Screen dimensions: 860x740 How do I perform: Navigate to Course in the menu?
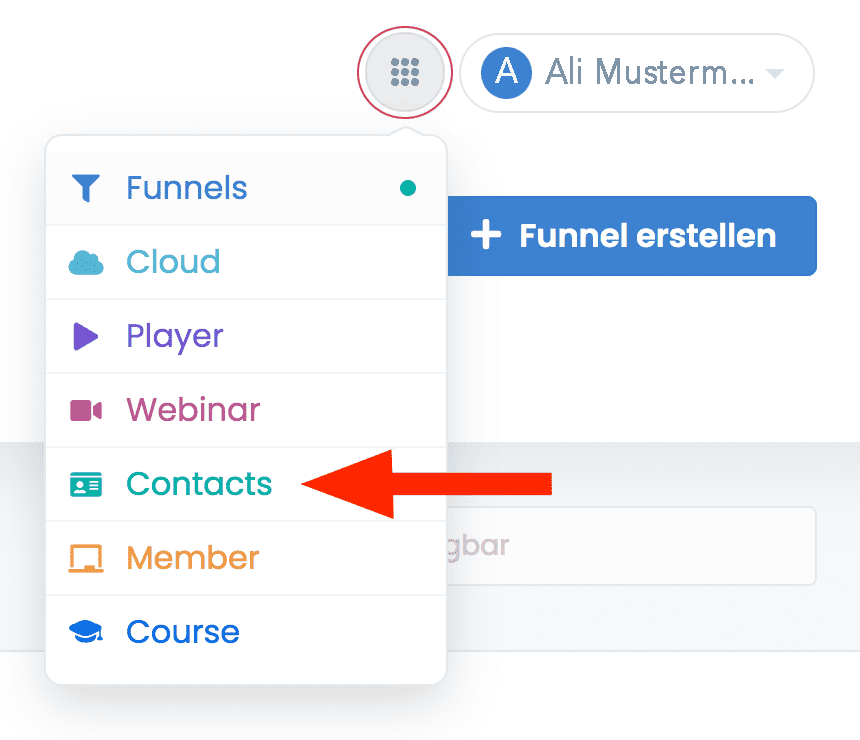tap(183, 632)
